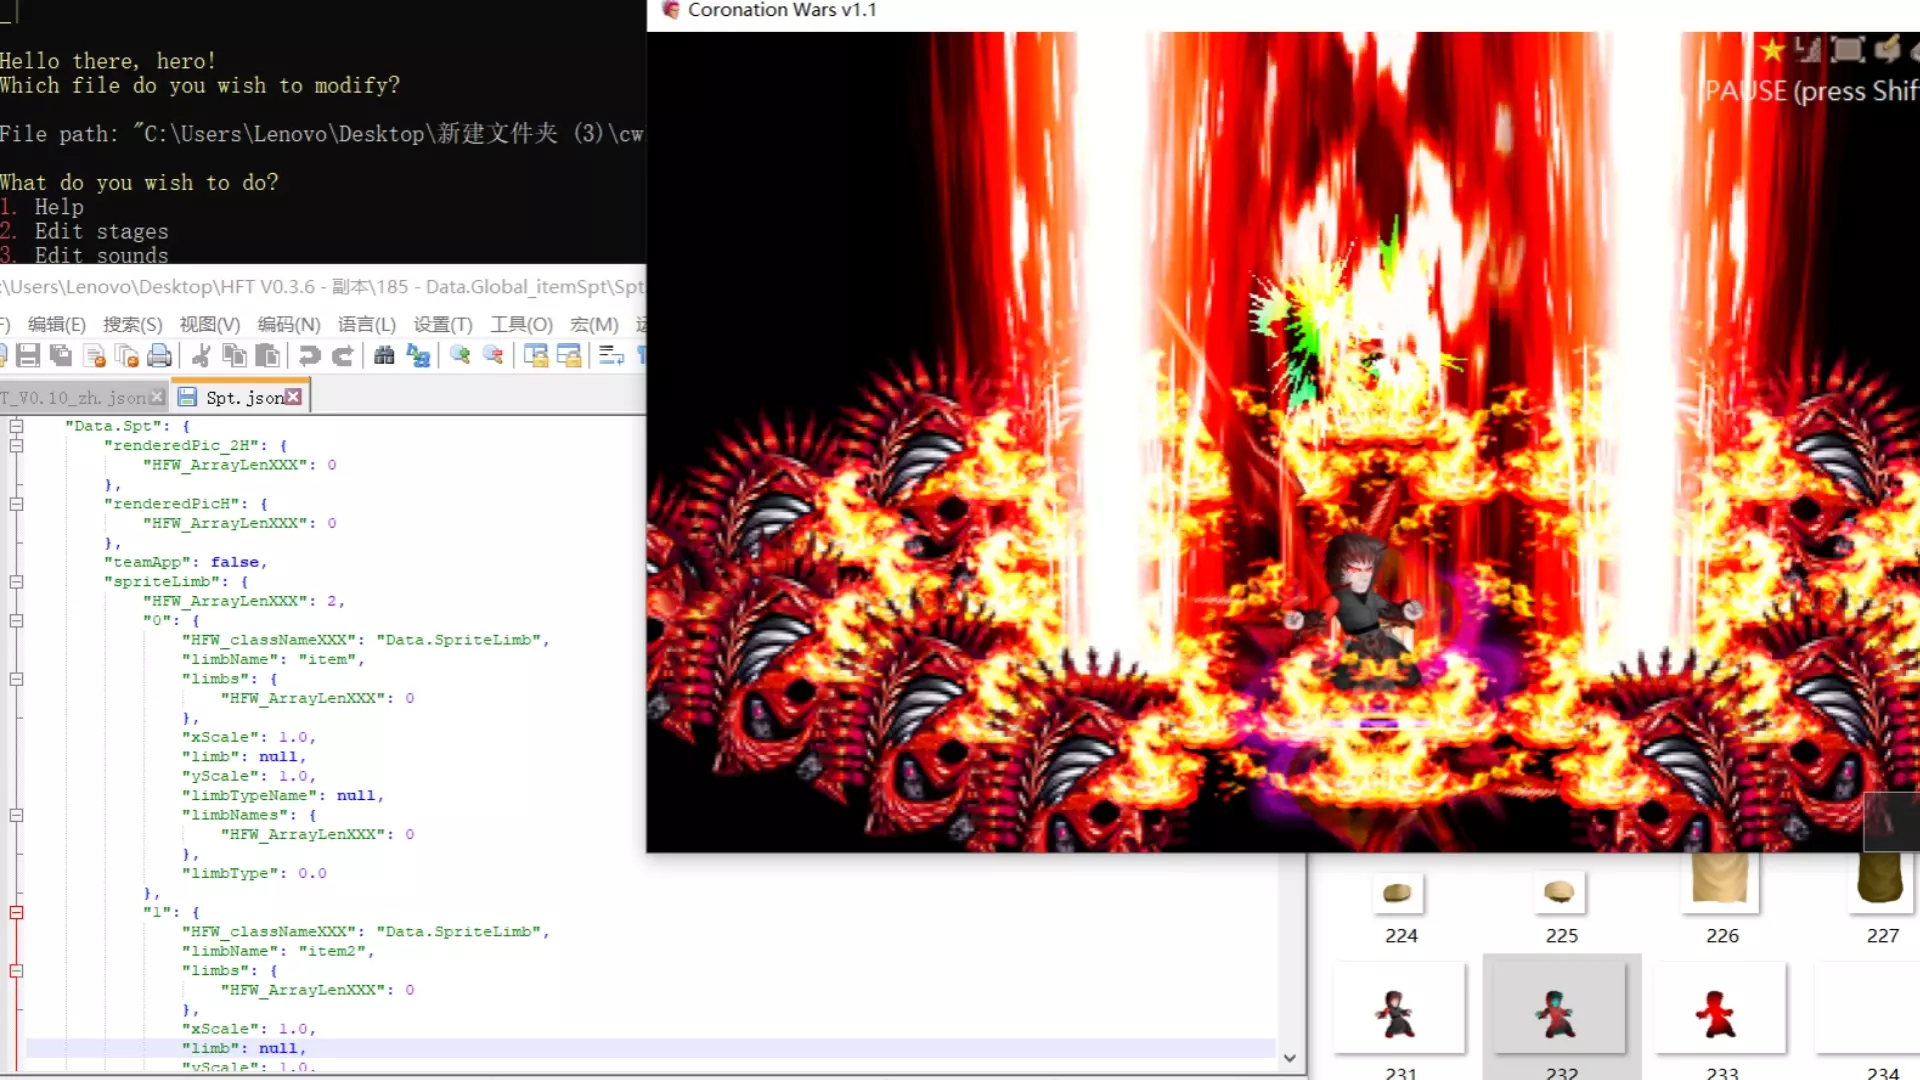Image resolution: width=1920 pixels, height=1080 pixels.
Task: Collapse the "limbs" fold under item2
Action: tap(16, 971)
